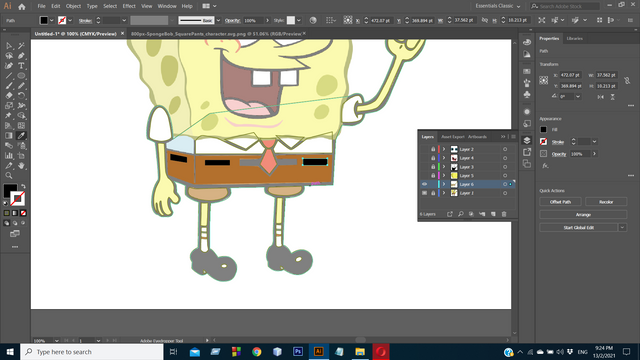The image size is (640, 360).
Task: Select the Line Segment tool
Action: [9, 76]
